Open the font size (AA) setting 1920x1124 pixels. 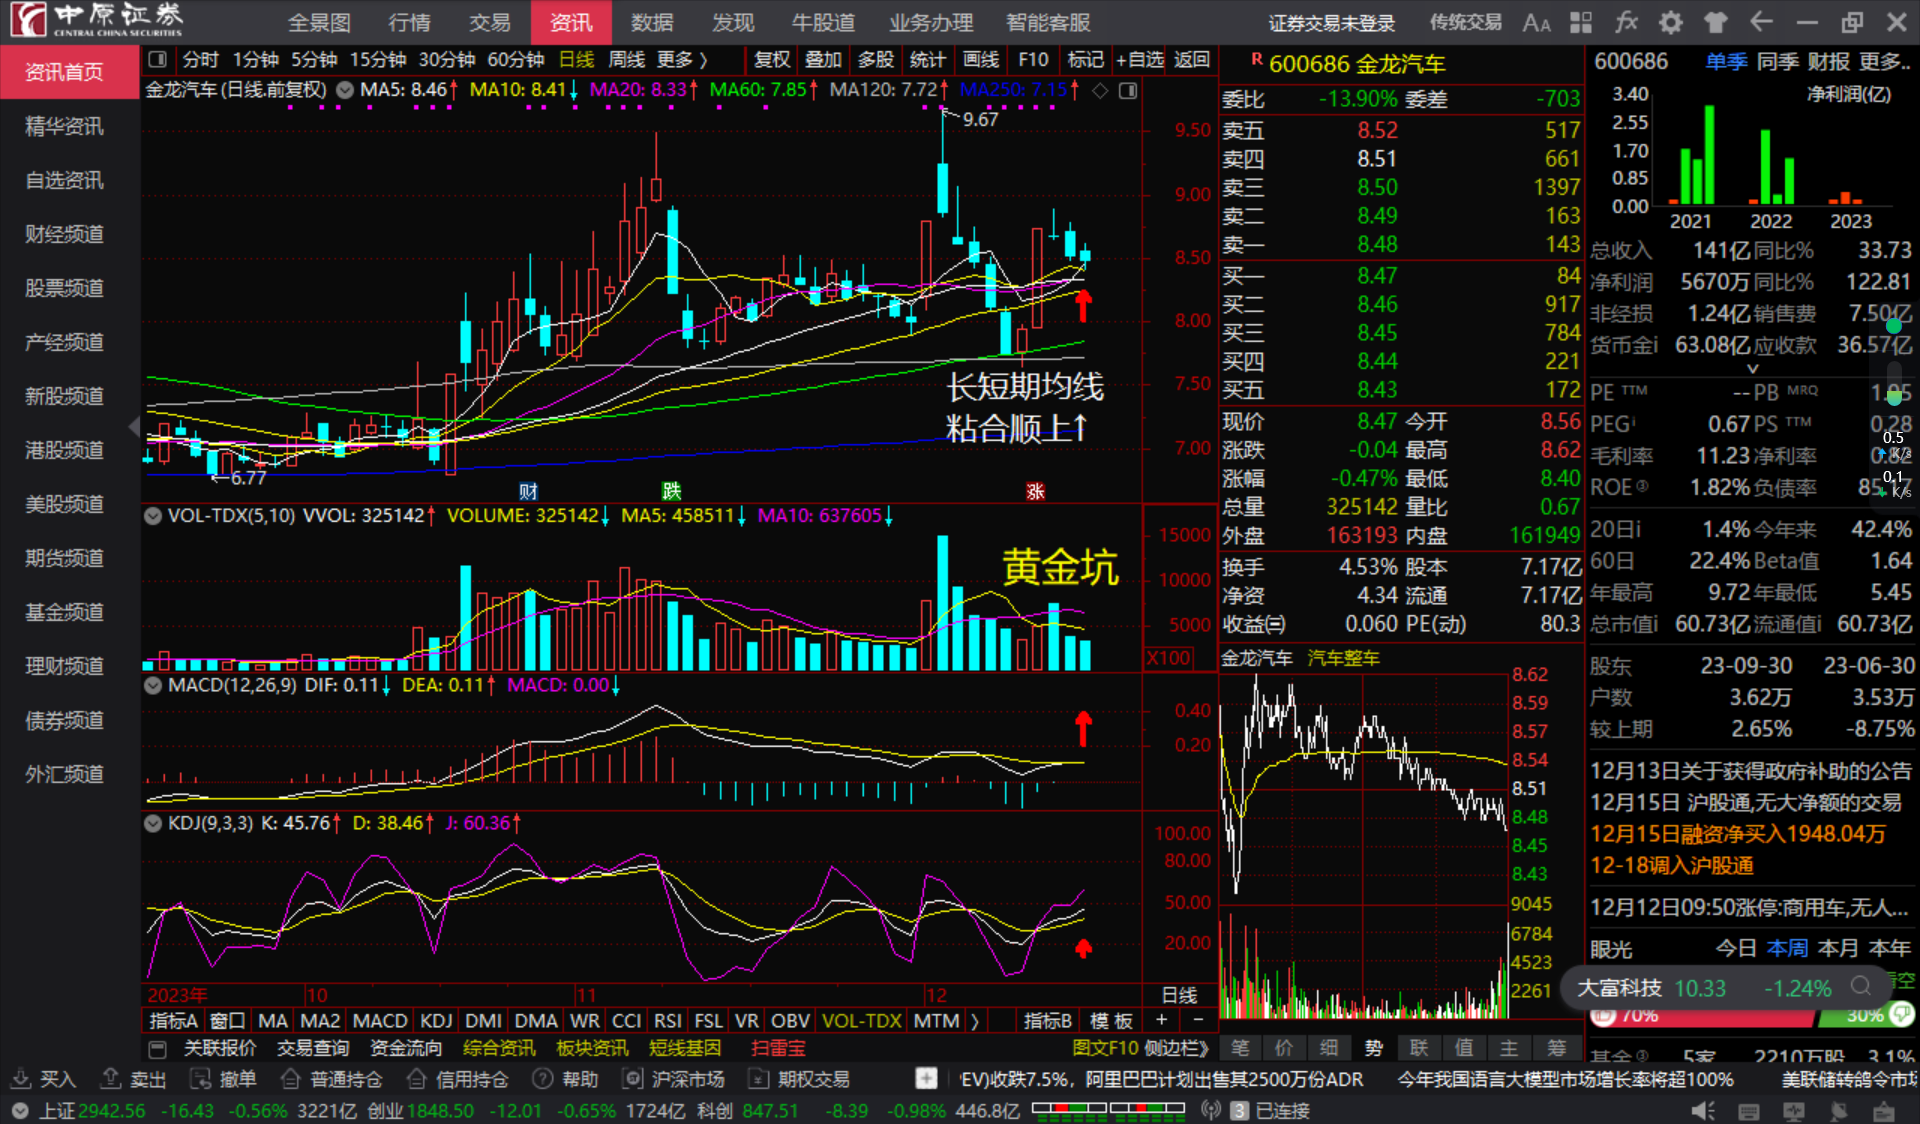pos(1537,23)
